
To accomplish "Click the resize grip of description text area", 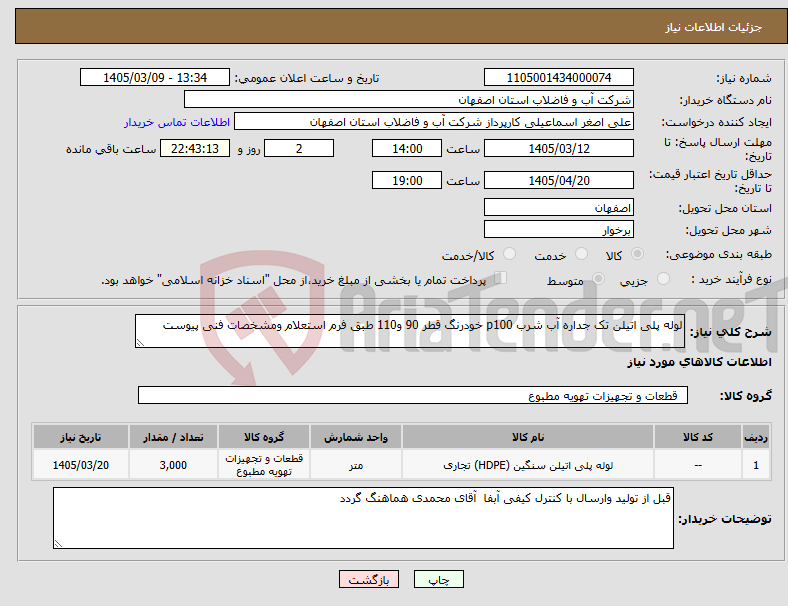I will coord(140,343).
